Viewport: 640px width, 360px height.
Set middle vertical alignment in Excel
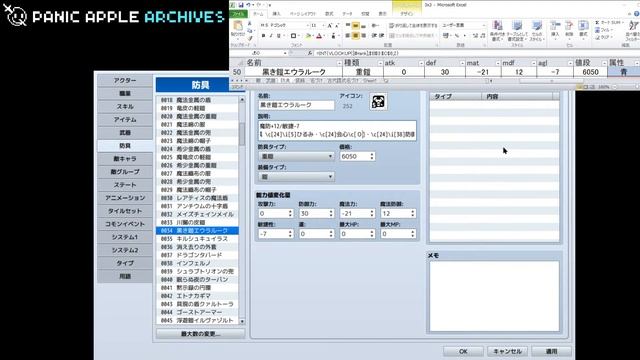pyautogui.click(x=356, y=25)
